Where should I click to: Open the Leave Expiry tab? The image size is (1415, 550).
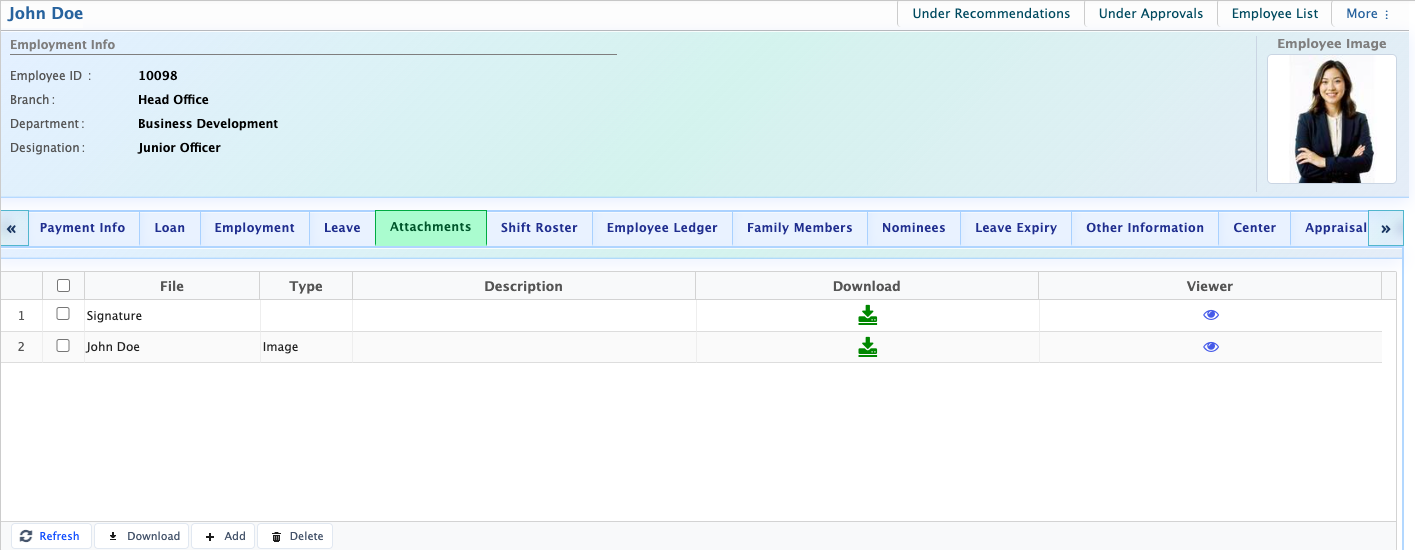pos(1016,228)
